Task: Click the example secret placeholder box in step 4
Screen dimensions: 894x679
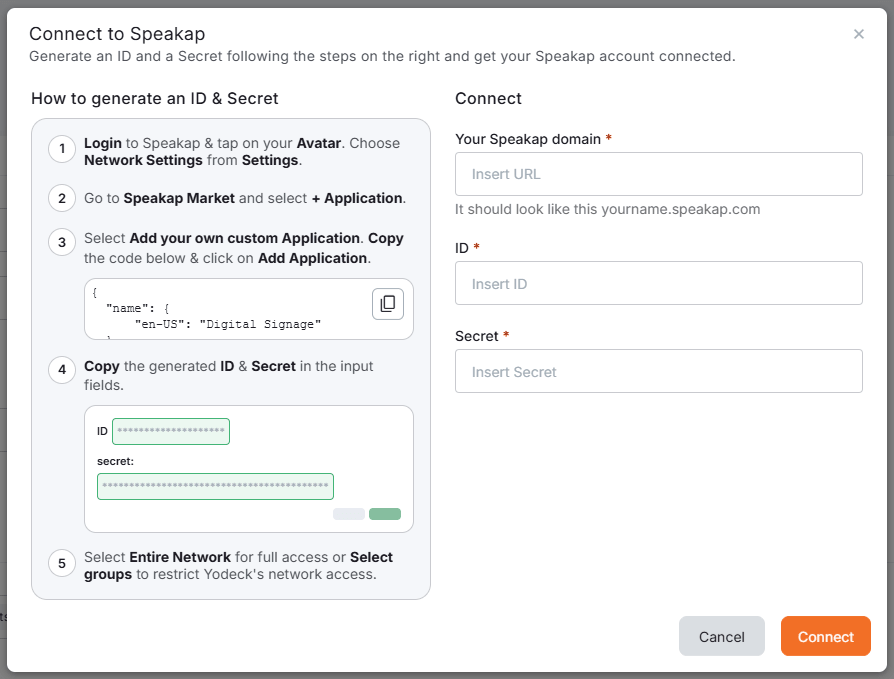Action: (216, 486)
